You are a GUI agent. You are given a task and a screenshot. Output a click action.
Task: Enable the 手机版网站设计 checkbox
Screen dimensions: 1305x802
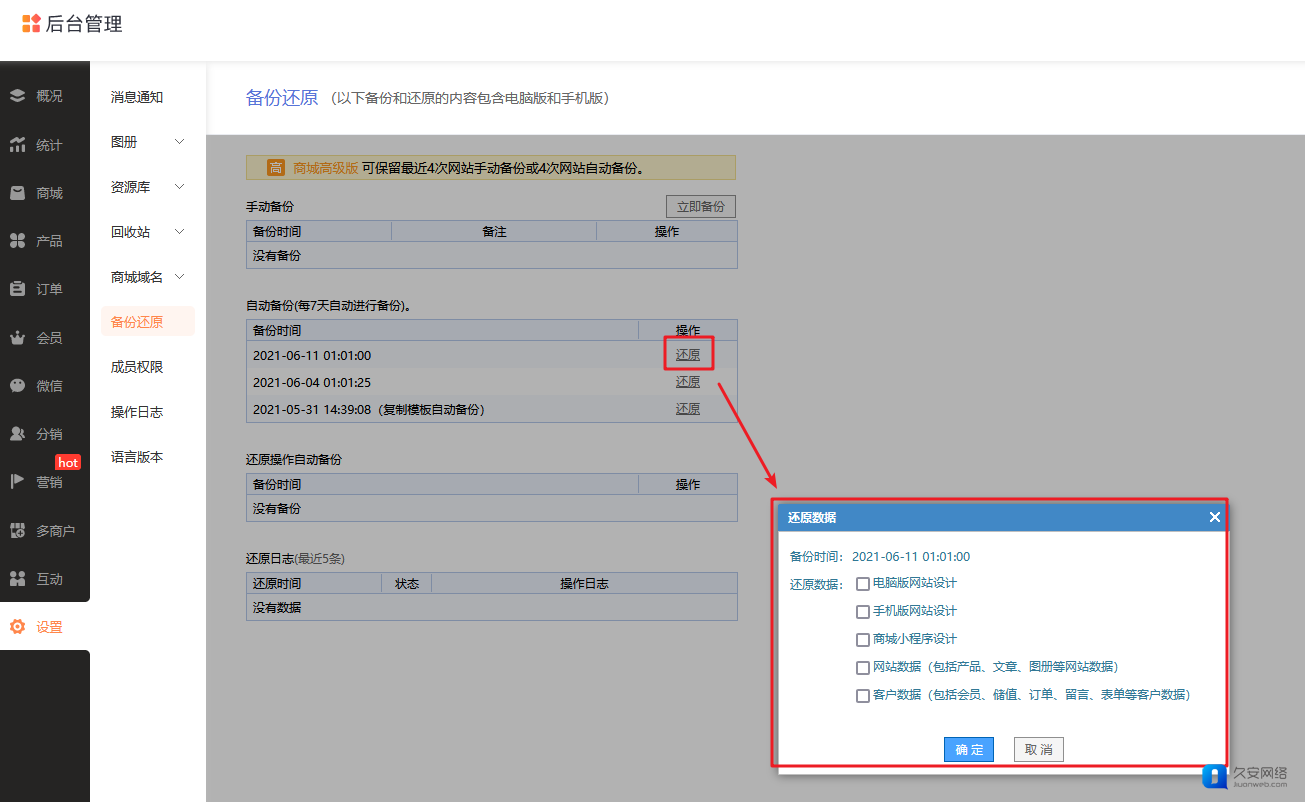[863, 612]
